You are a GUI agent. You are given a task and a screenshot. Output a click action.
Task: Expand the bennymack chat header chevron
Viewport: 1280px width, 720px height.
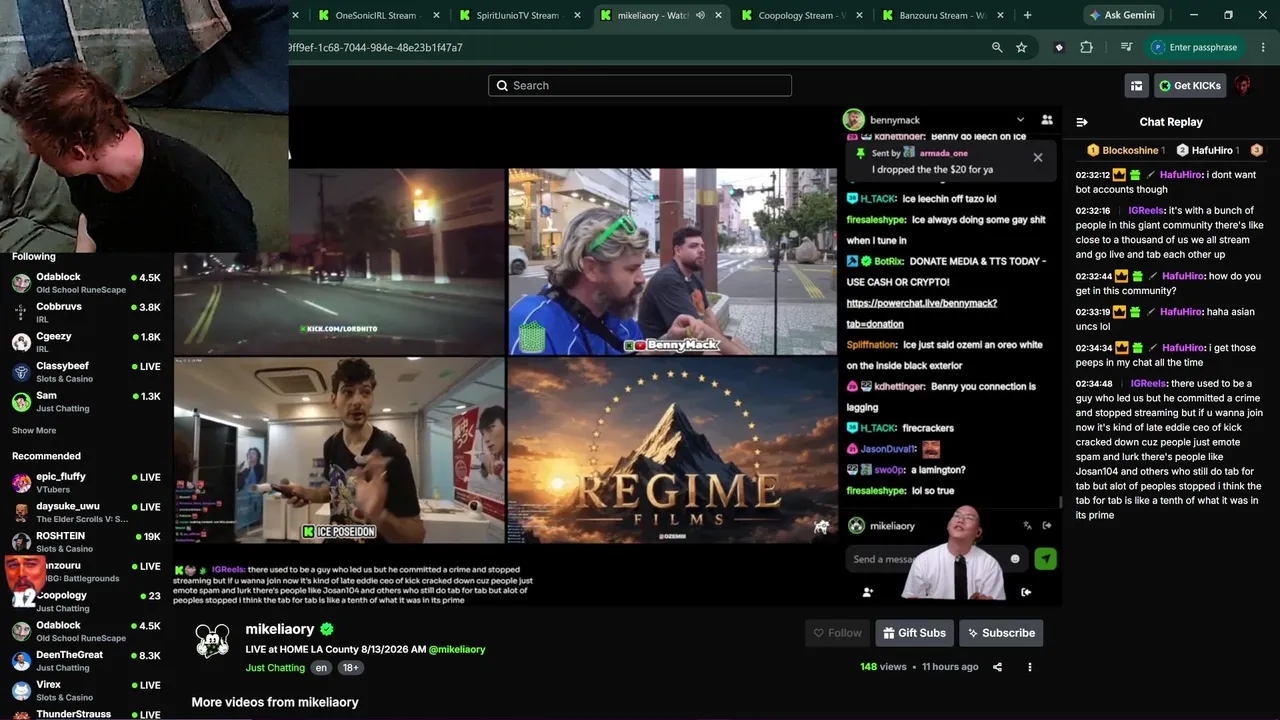coord(1020,120)
